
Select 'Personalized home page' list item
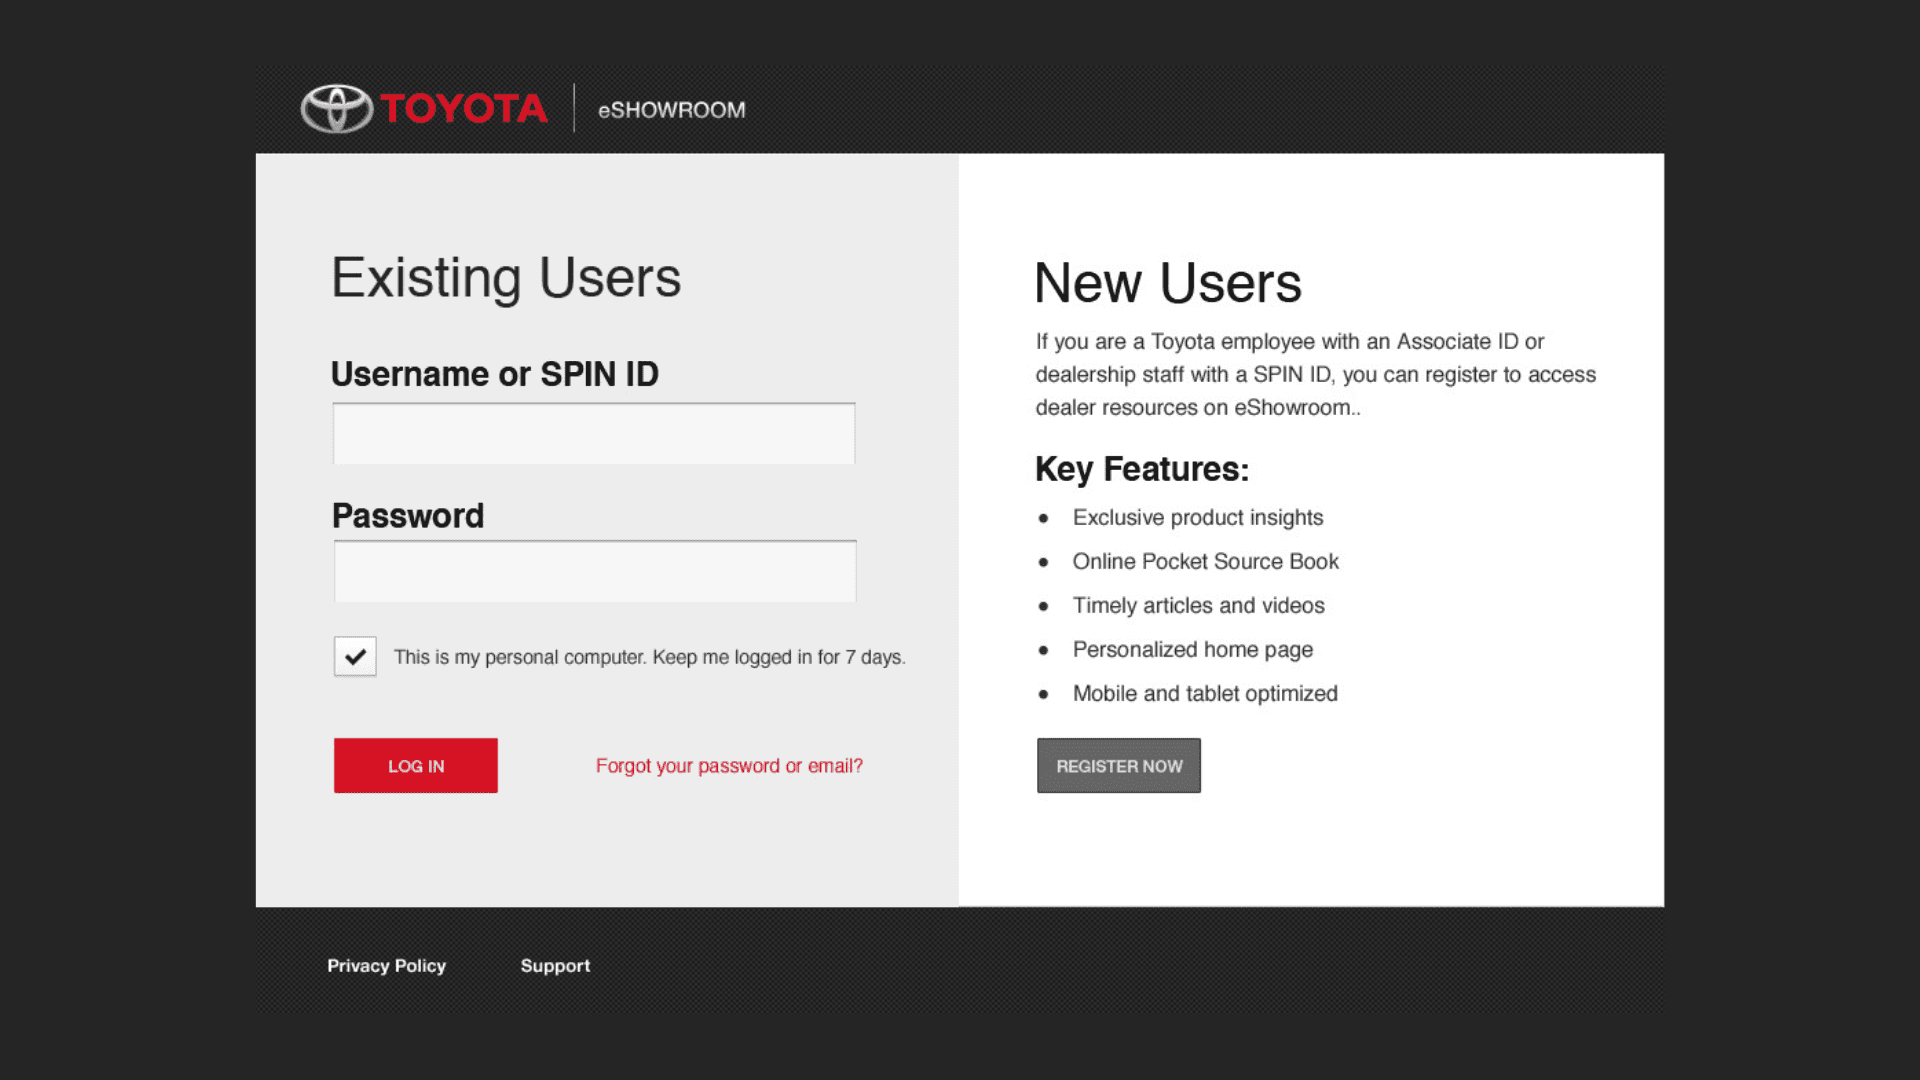click(x=1192, y=650)
